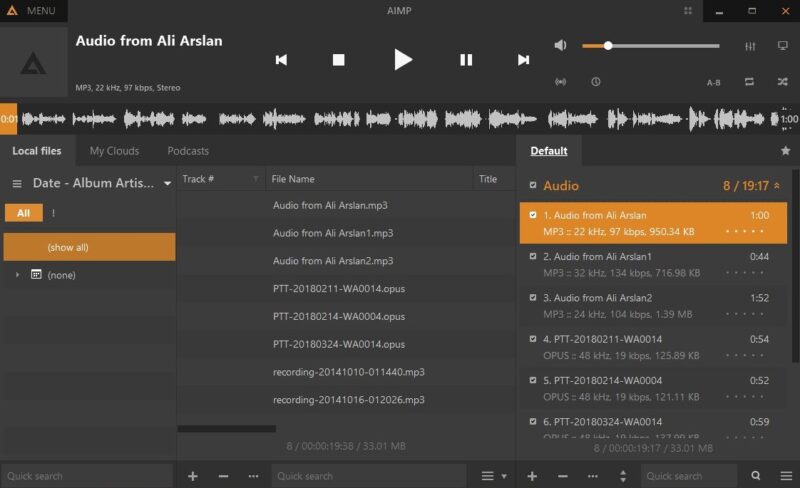
Task: Expand the (none) tree node
Action: (x=17, y=275)
